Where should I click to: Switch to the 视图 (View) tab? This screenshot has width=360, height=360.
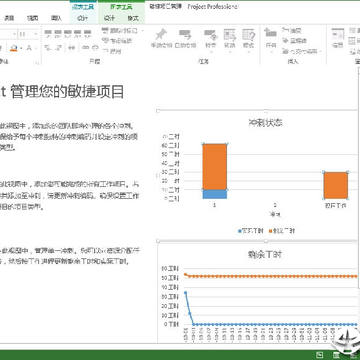(32, 18)
